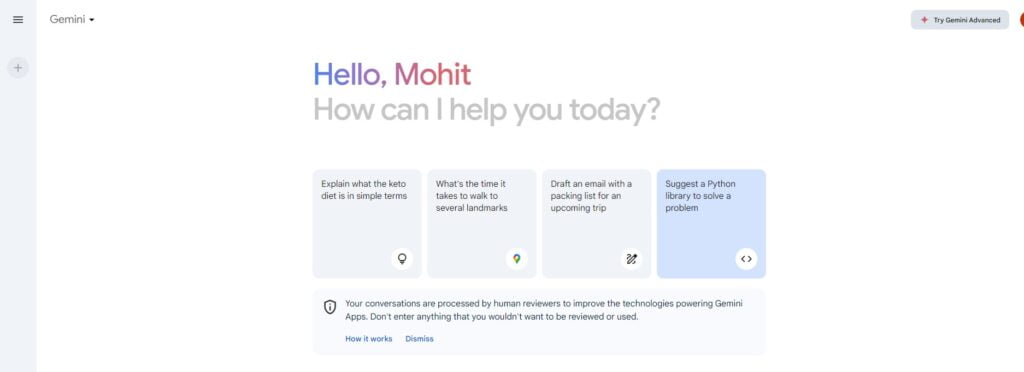Click the pencil draft icon on email card
The height and width of the screenshot is (372, 1024).
[x=631, y=258]
